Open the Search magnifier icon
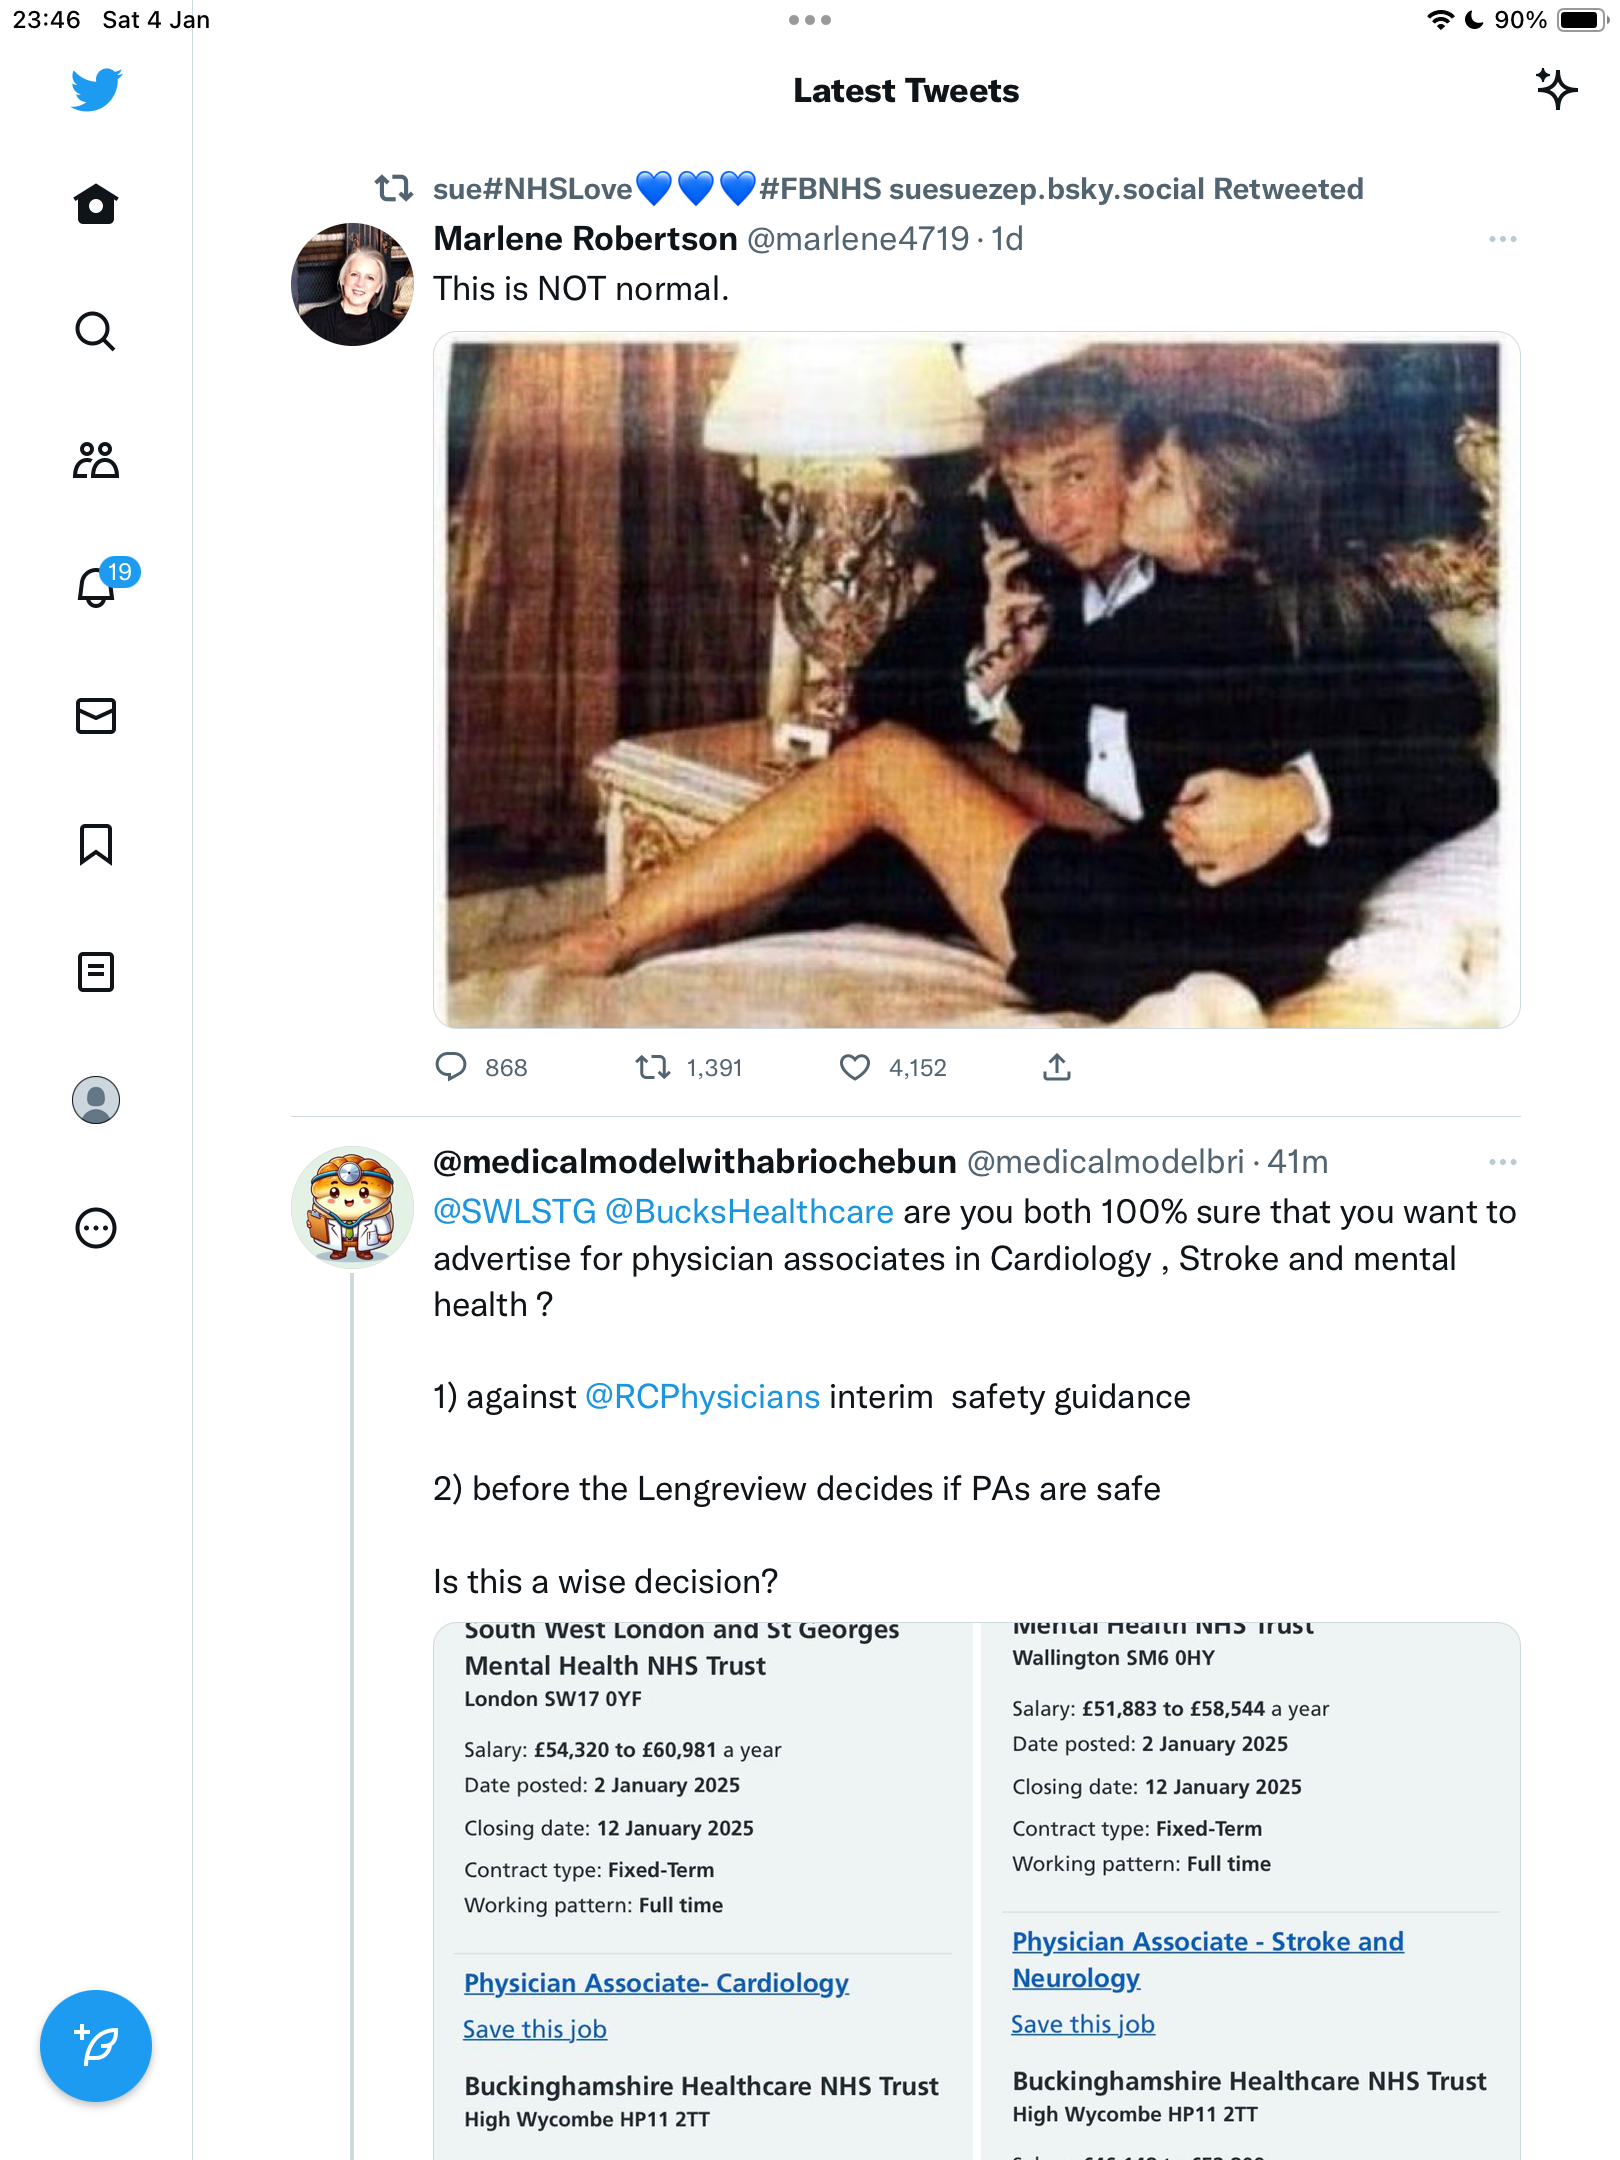This screenshot has width=1620, height=2160. click(x=96, y=332)
